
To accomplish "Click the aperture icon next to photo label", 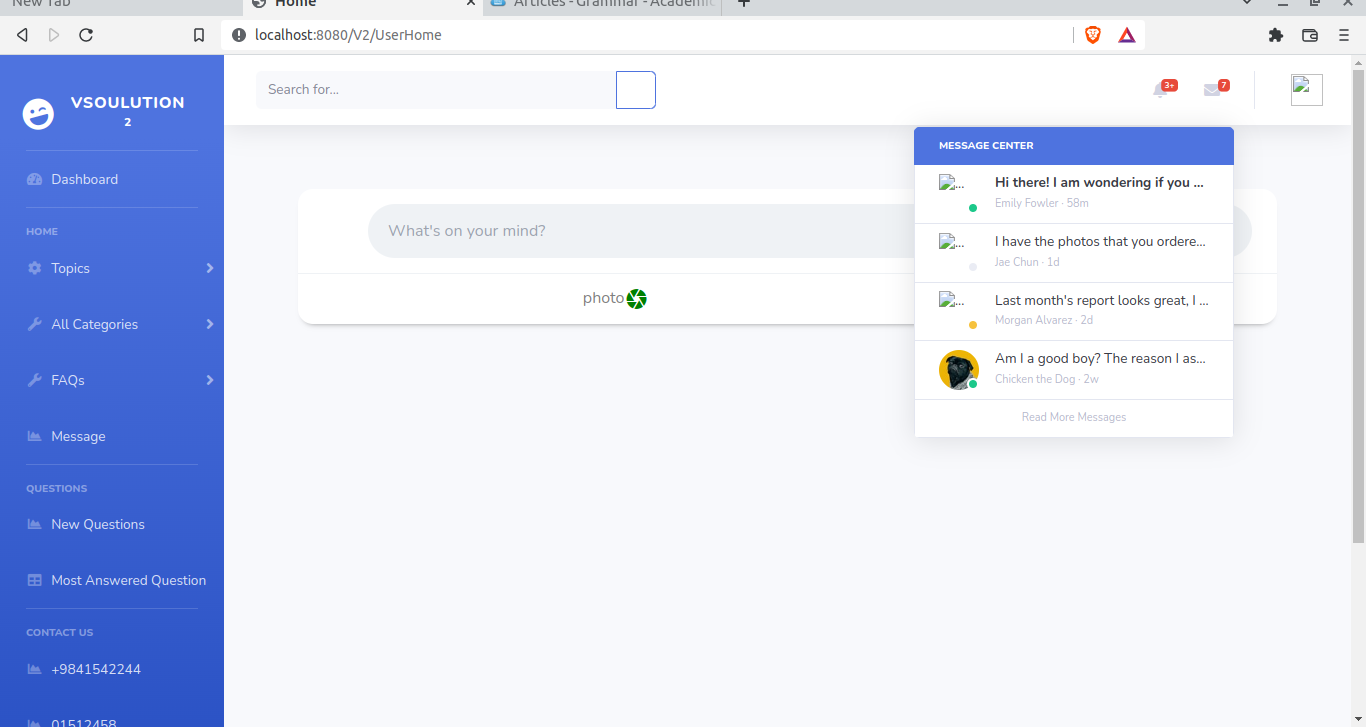I will [638, 298].
